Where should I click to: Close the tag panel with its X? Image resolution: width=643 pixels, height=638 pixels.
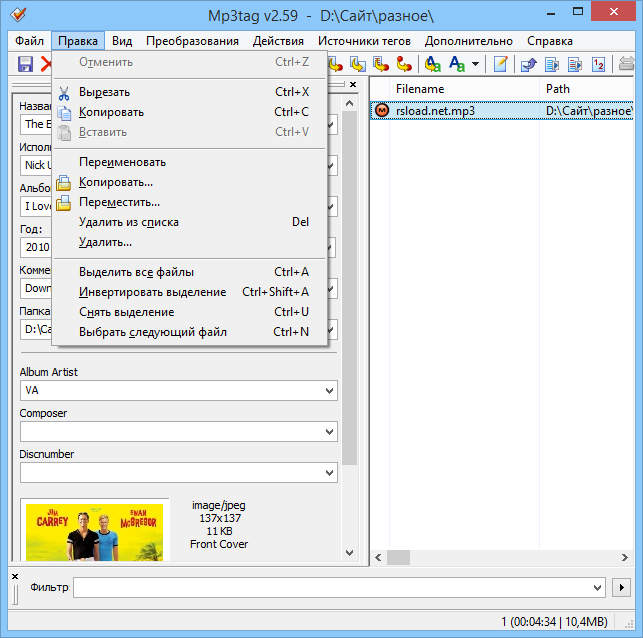[353, 84]
